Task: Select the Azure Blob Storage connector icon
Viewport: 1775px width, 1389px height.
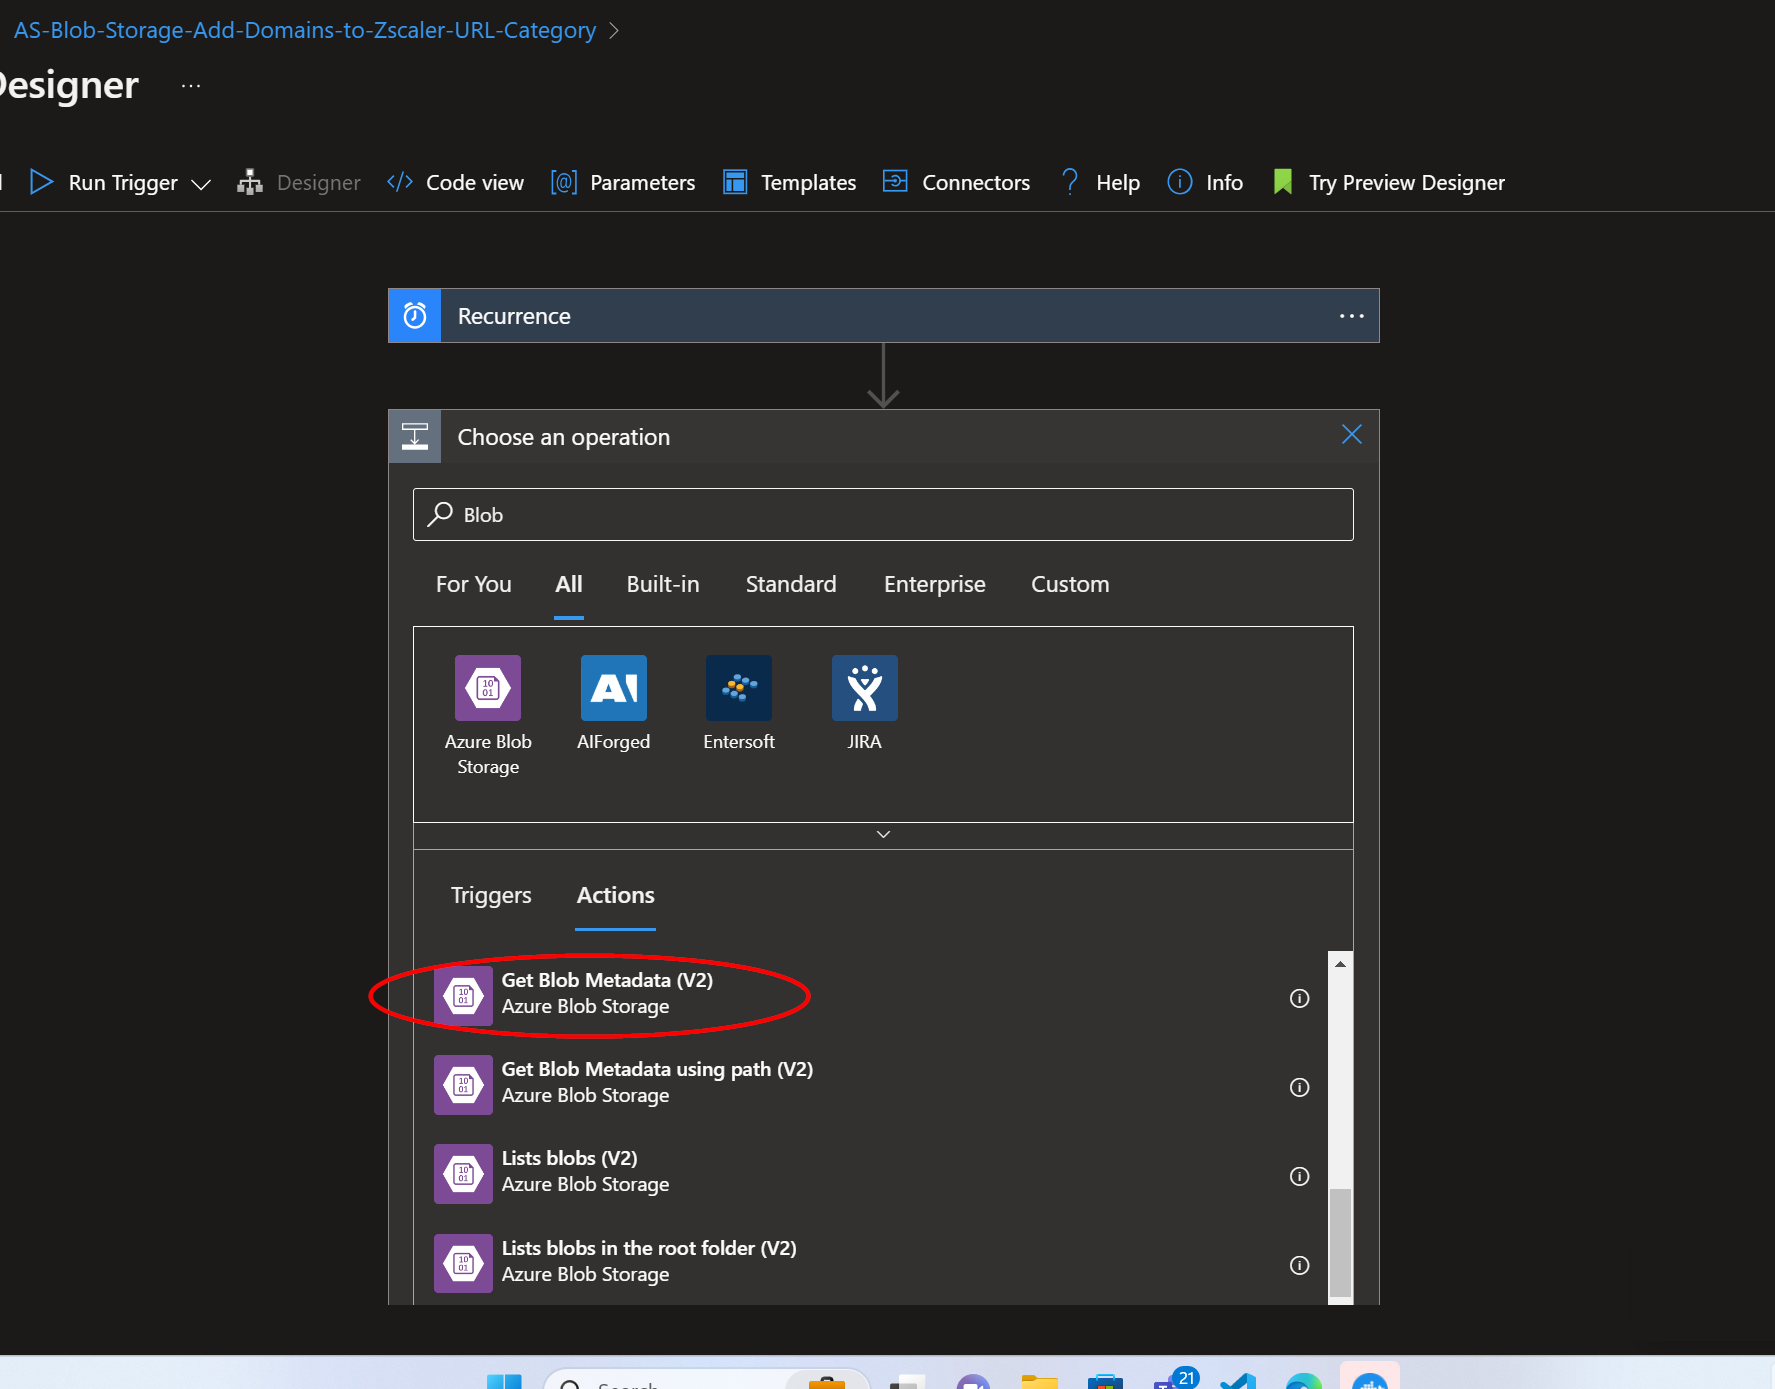Action: tap(488, 688)
